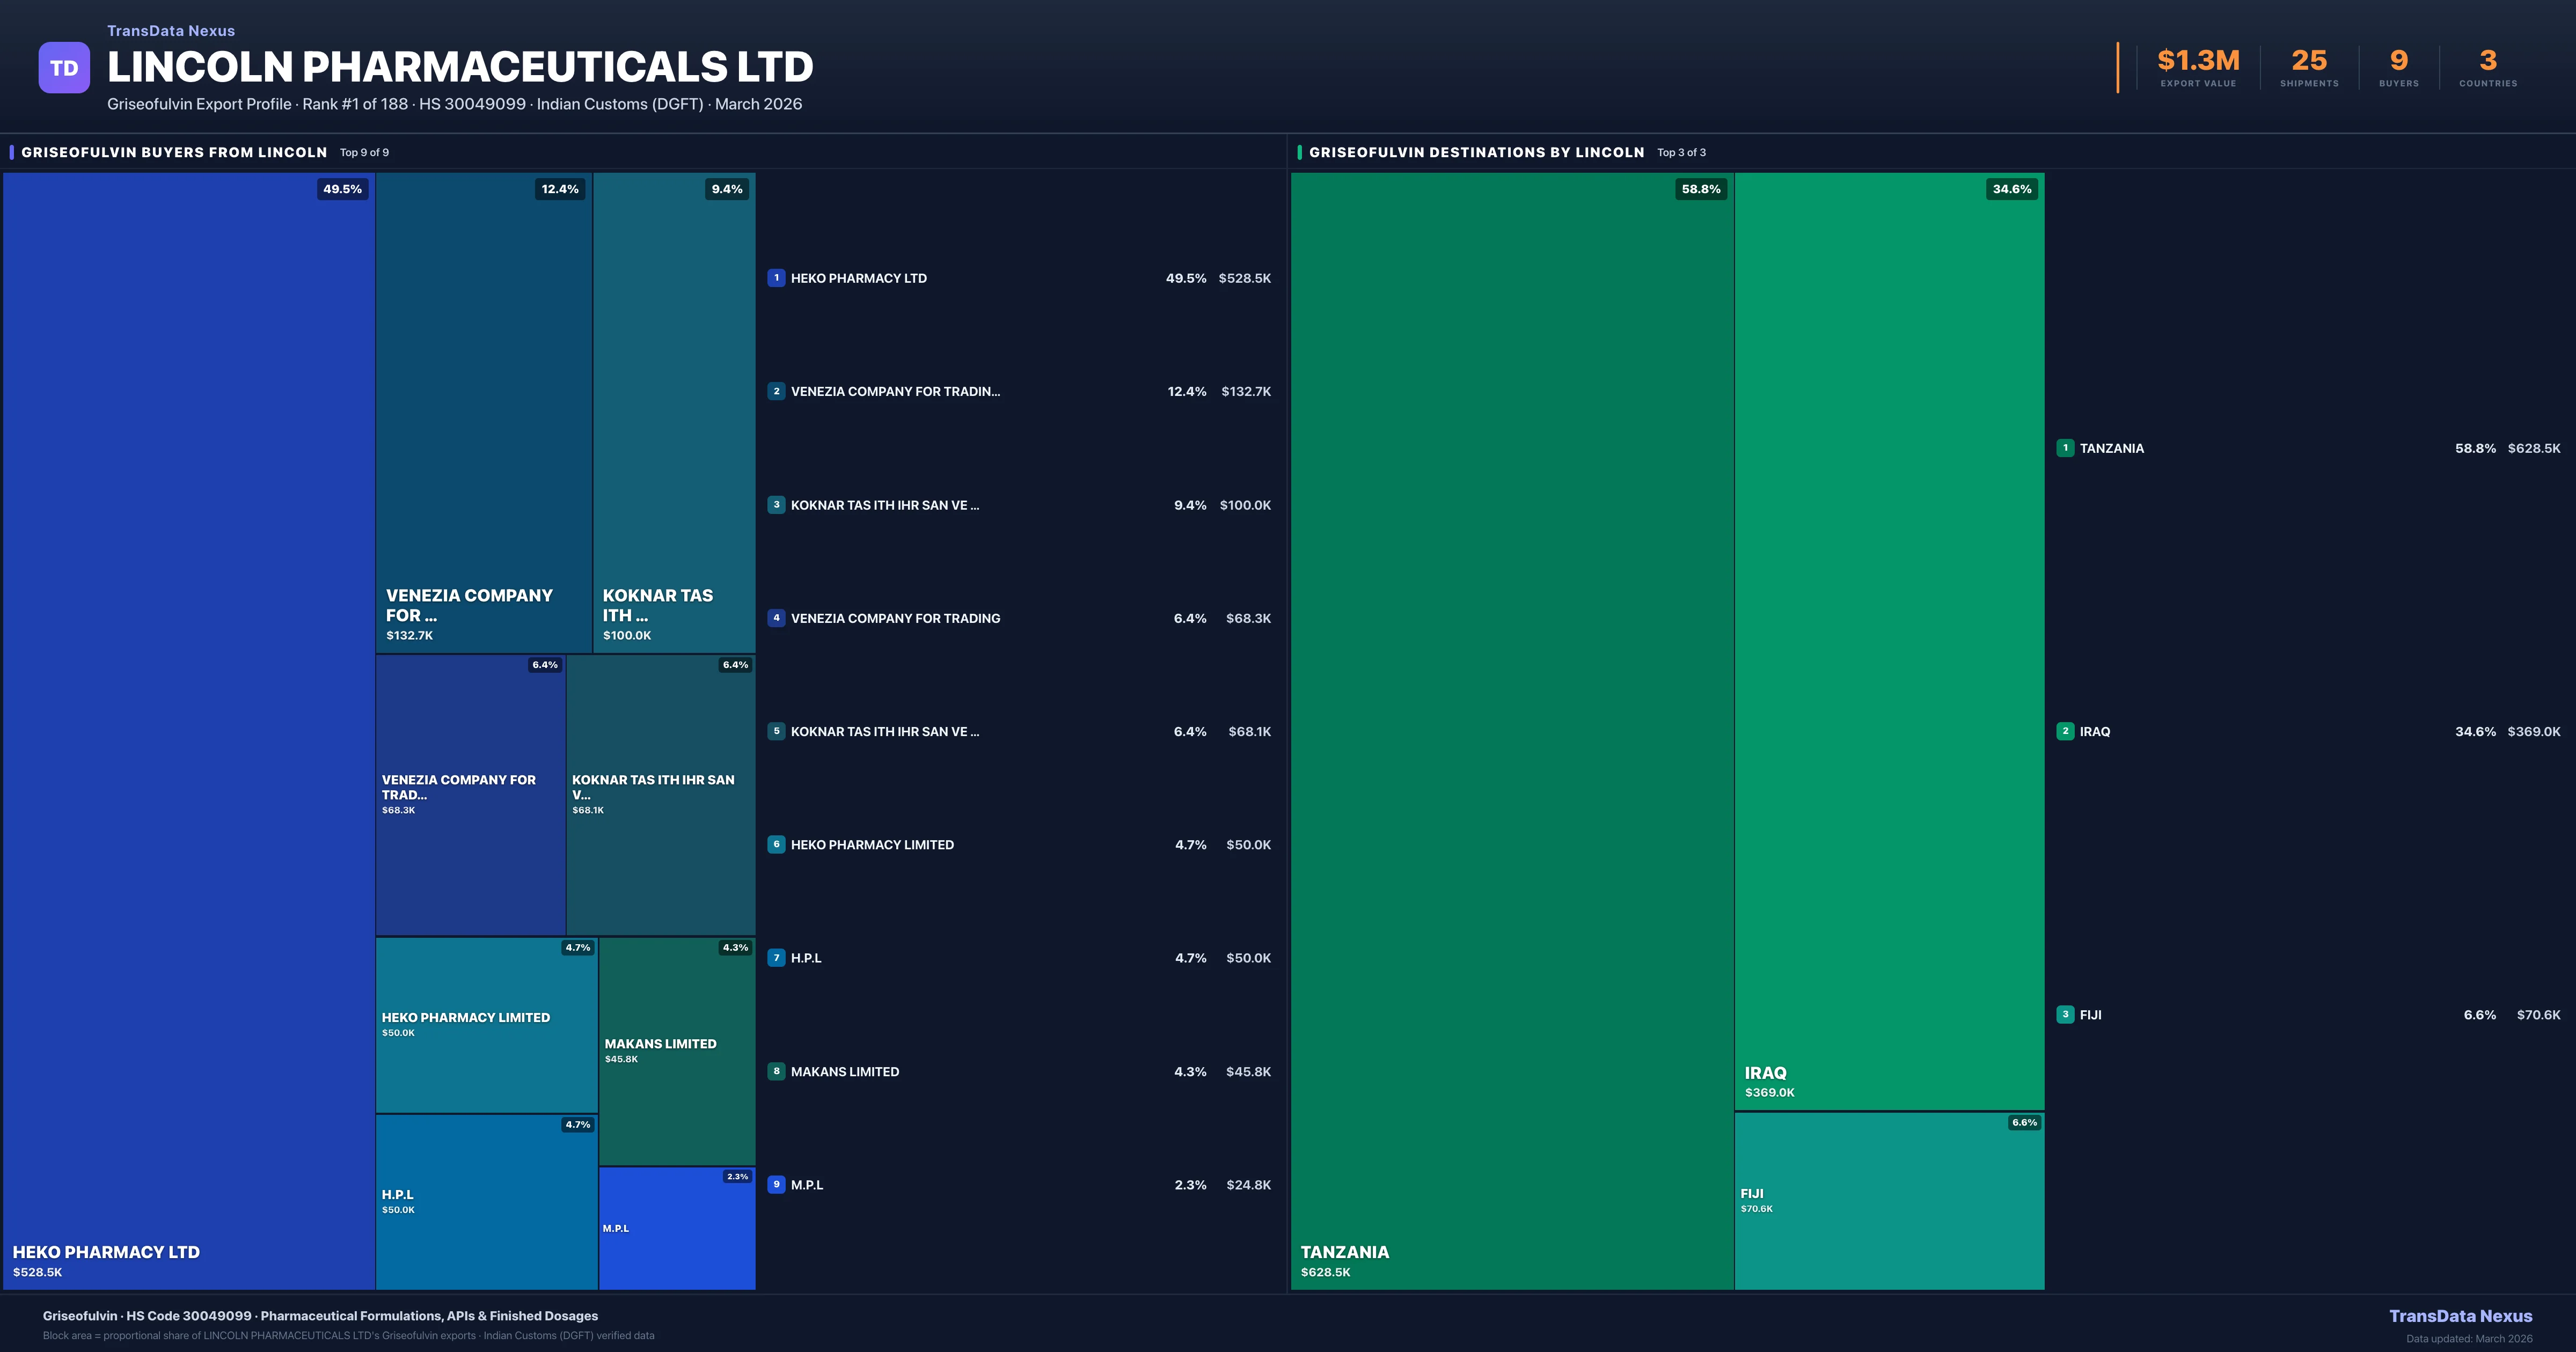Click rank 3 badge beside FIJI
2576x1352 pixels.
pos(2065,1014)
